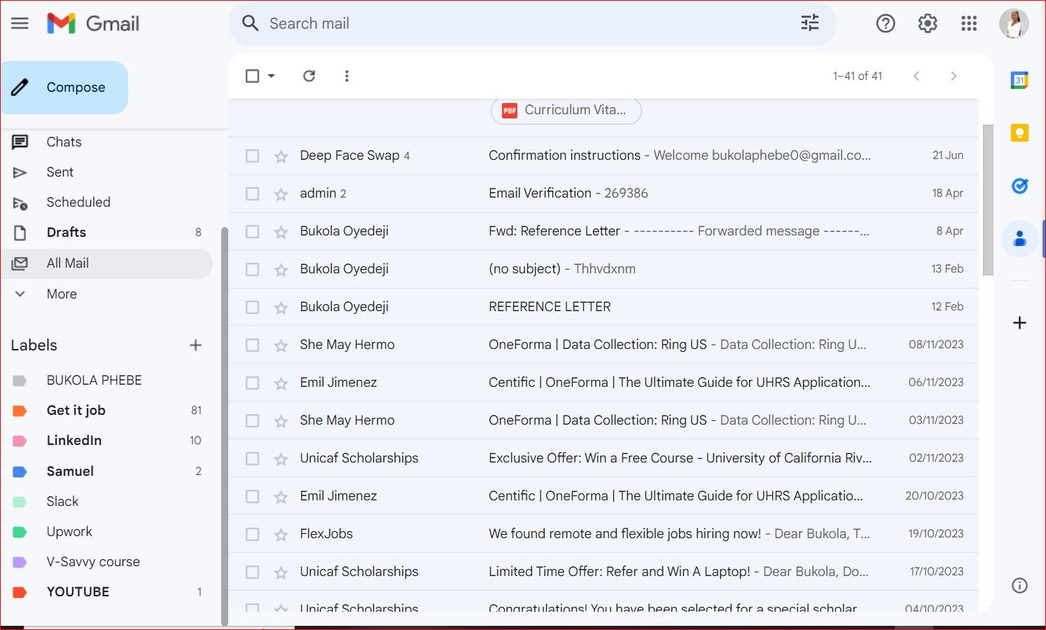Image resolution: width=1046 pixels, height=630 pixels.
Task: Open 'We found remote and flexible jobs' email
Action: point(604,534)
